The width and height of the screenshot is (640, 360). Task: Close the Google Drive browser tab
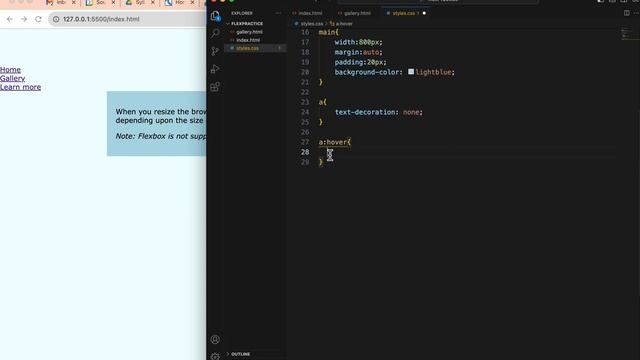(153, 2)
